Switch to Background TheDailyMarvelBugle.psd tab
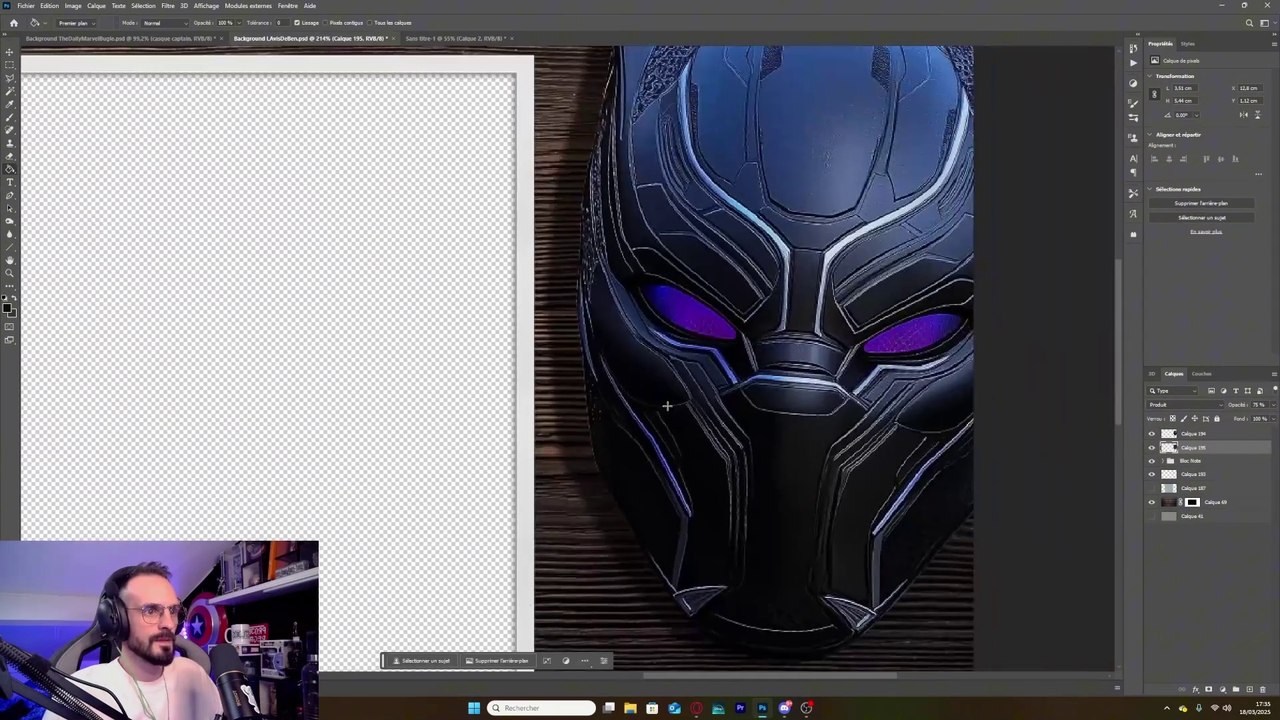This screenshot has height=720, width=1280. coord(119,39)
